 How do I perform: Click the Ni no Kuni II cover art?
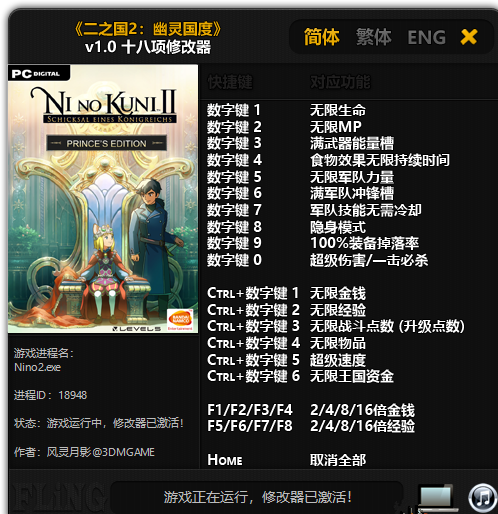[103, 199]
